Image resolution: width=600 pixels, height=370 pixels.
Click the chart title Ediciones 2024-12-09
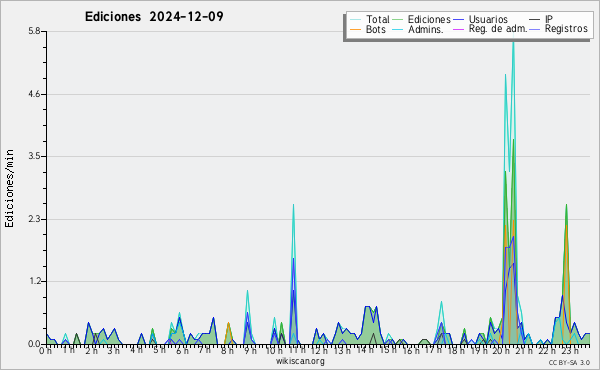(x=154, y=17)
